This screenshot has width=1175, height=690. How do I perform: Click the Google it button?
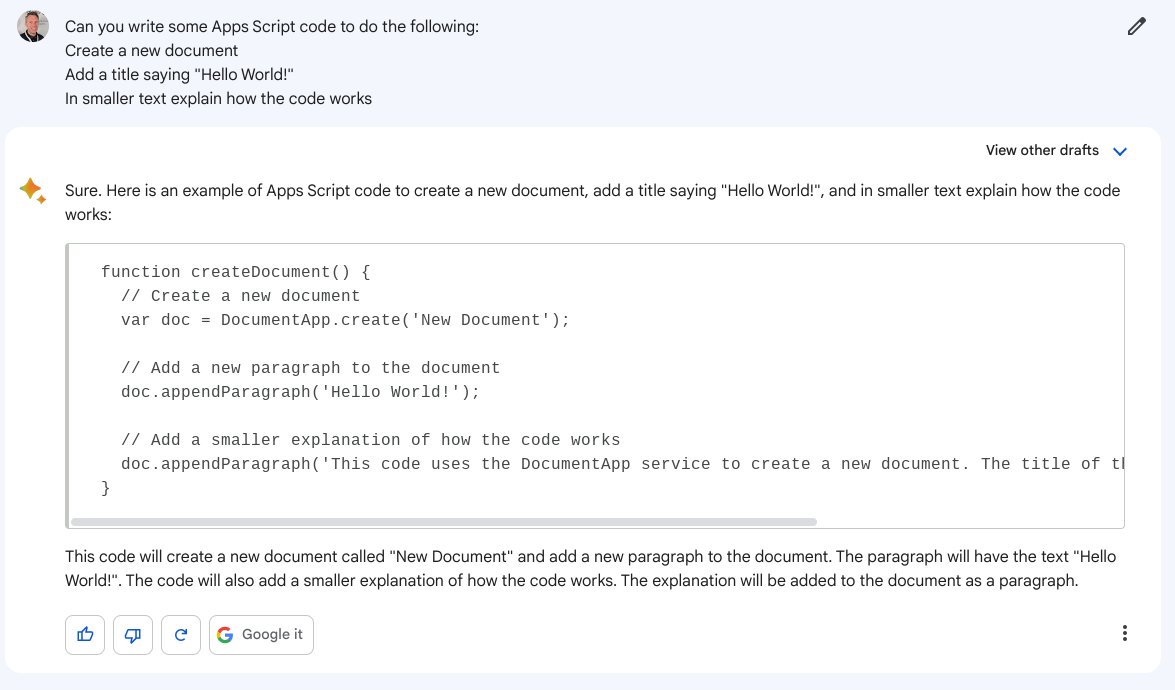click(261, 634)
